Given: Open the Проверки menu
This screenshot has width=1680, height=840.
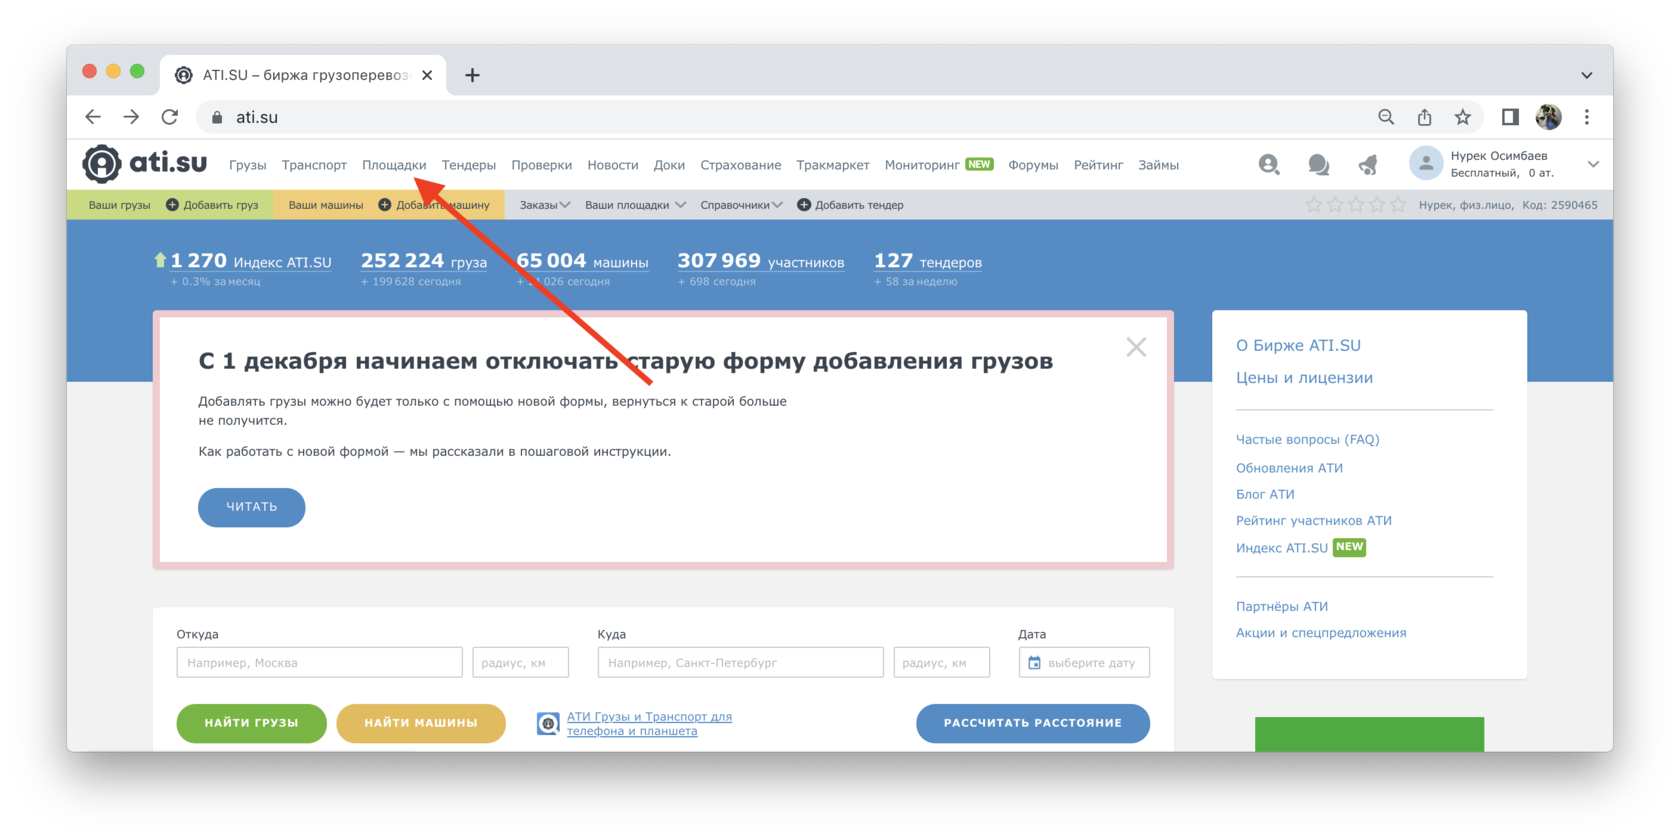Looking at the screenshot, I should pyautogui.click(x=542, y=165).
